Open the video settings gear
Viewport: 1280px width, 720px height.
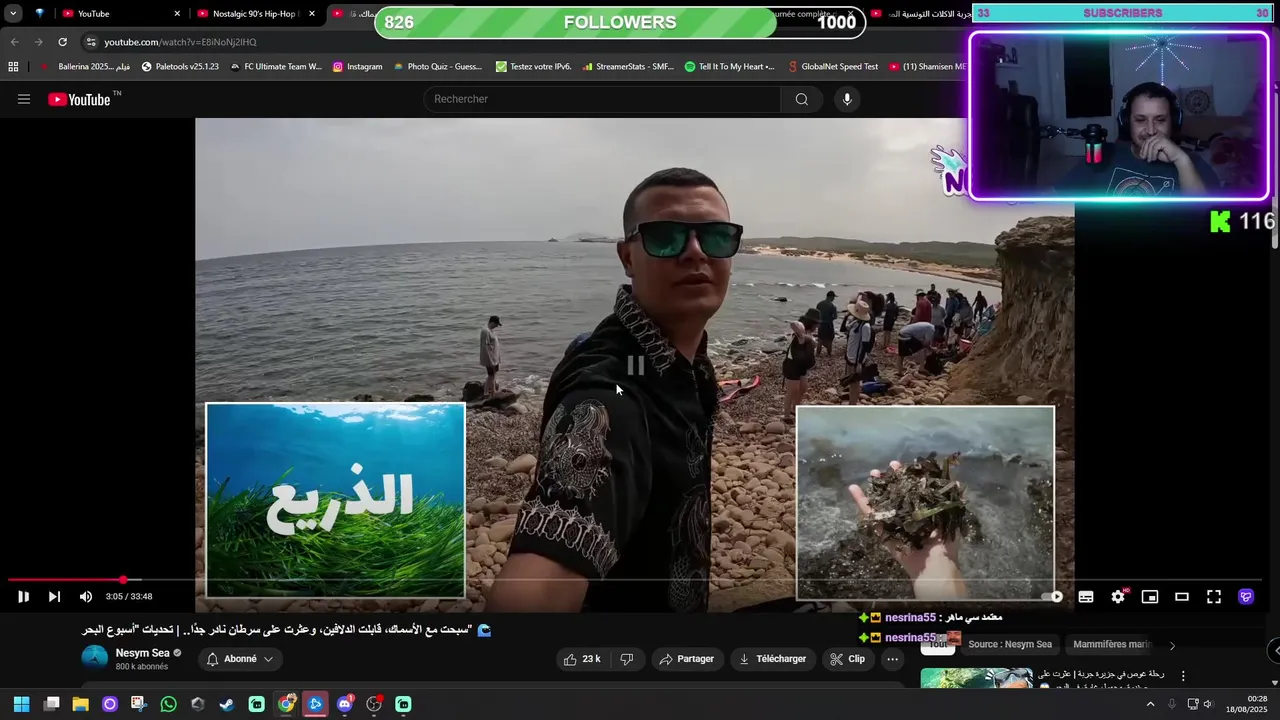(x=1118, y=597)
